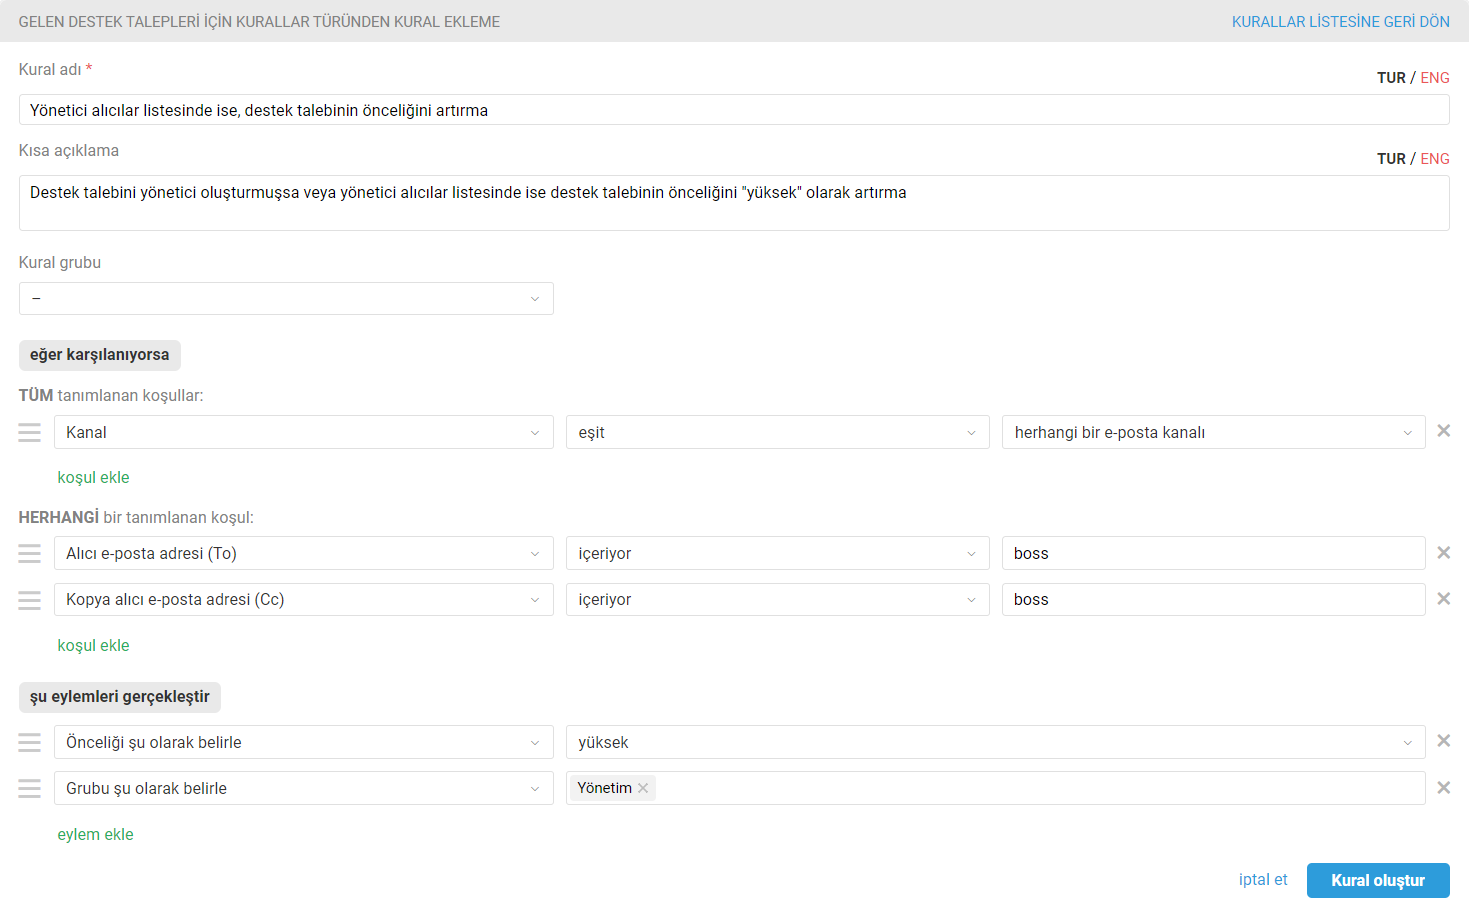Delete the Alıcı e-posta adresi (To) condition
This screenshot has width=1469, height=916.
(1443, 553)
